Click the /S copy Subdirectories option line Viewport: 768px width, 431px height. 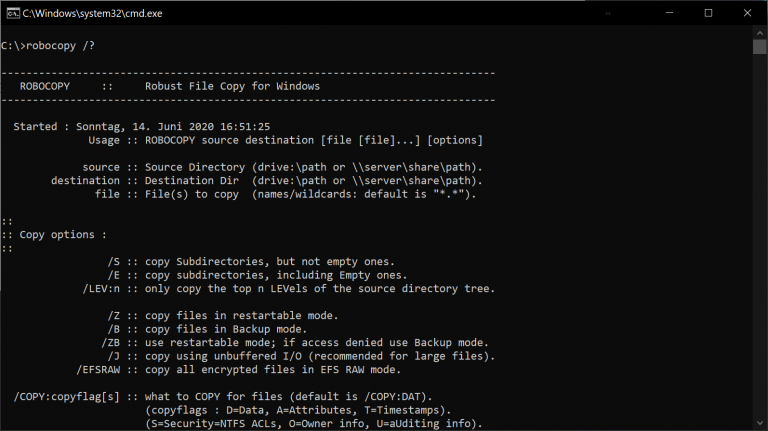[x=250, y=262]
